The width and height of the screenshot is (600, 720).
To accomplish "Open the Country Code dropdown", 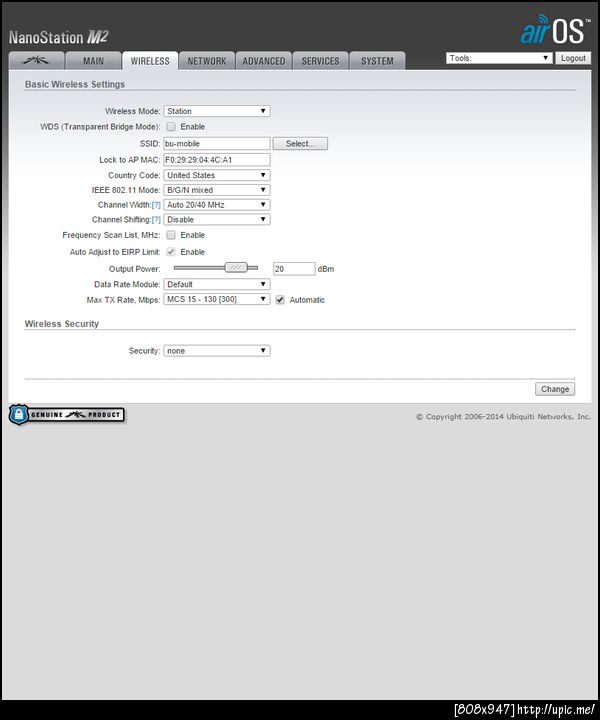I will click(217, 175).
